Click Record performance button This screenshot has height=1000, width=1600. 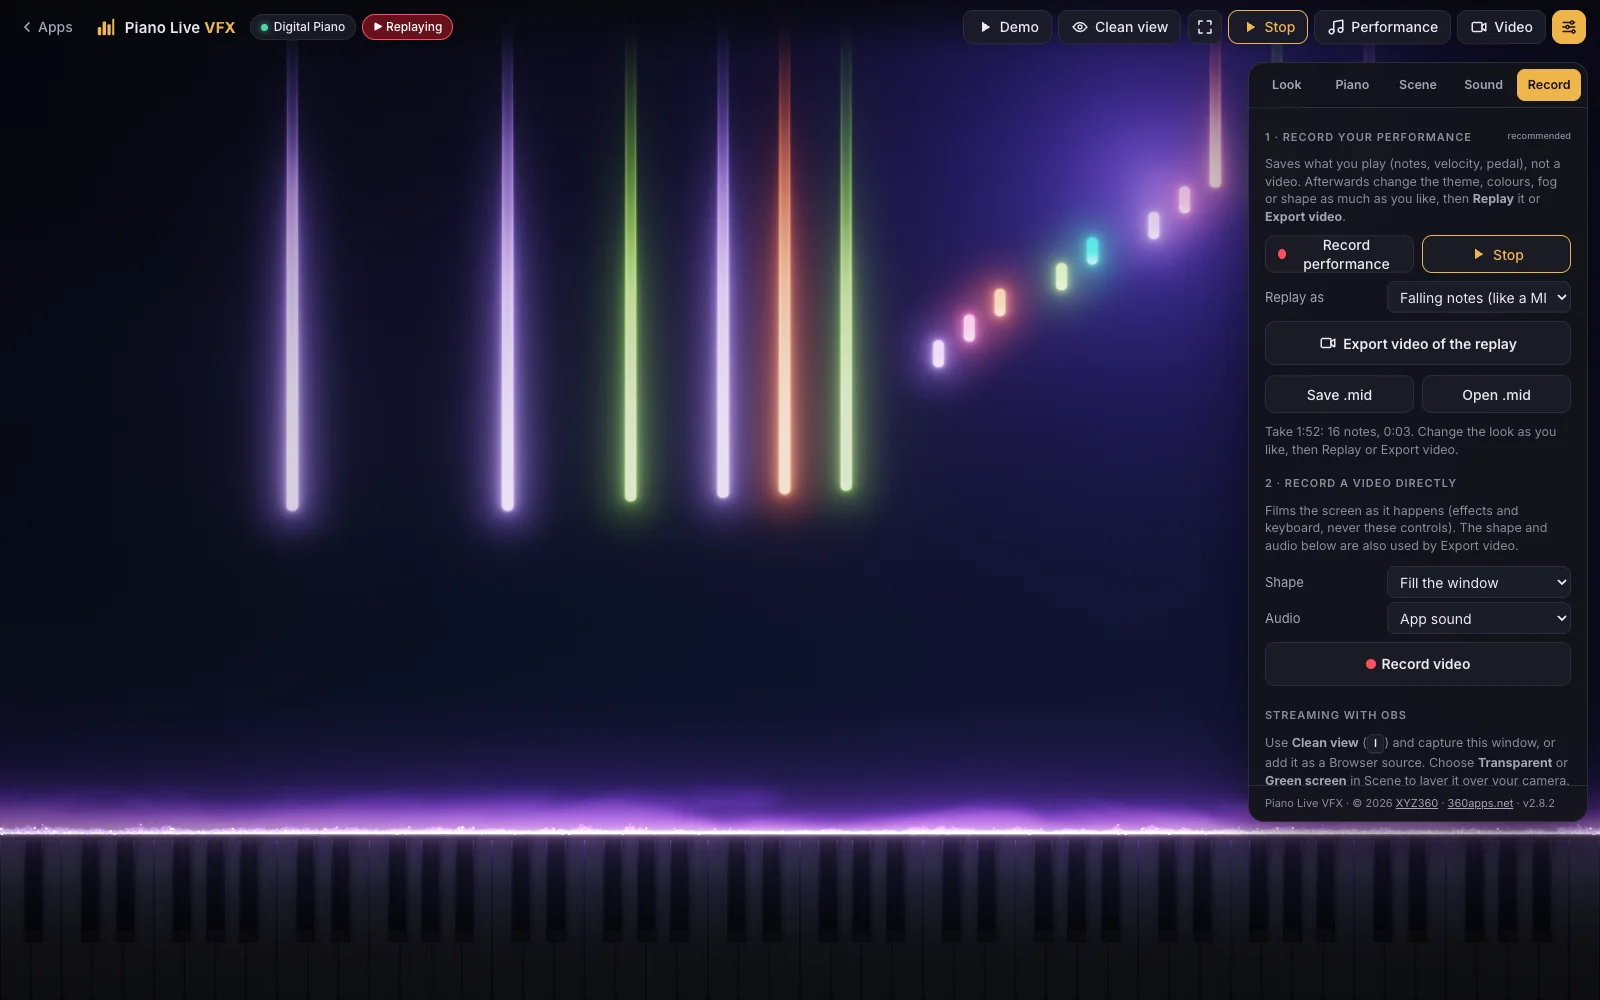point(1339,254)
